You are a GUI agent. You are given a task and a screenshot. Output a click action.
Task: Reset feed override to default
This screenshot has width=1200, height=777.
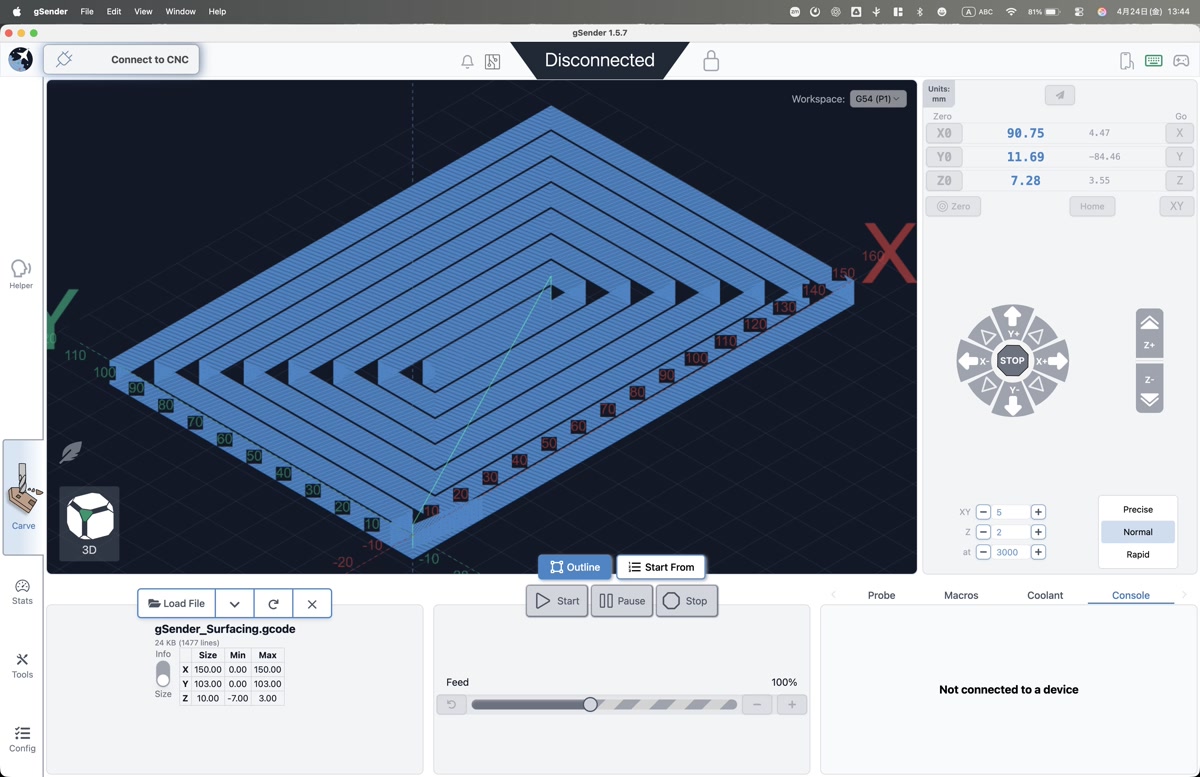point(451,705)
